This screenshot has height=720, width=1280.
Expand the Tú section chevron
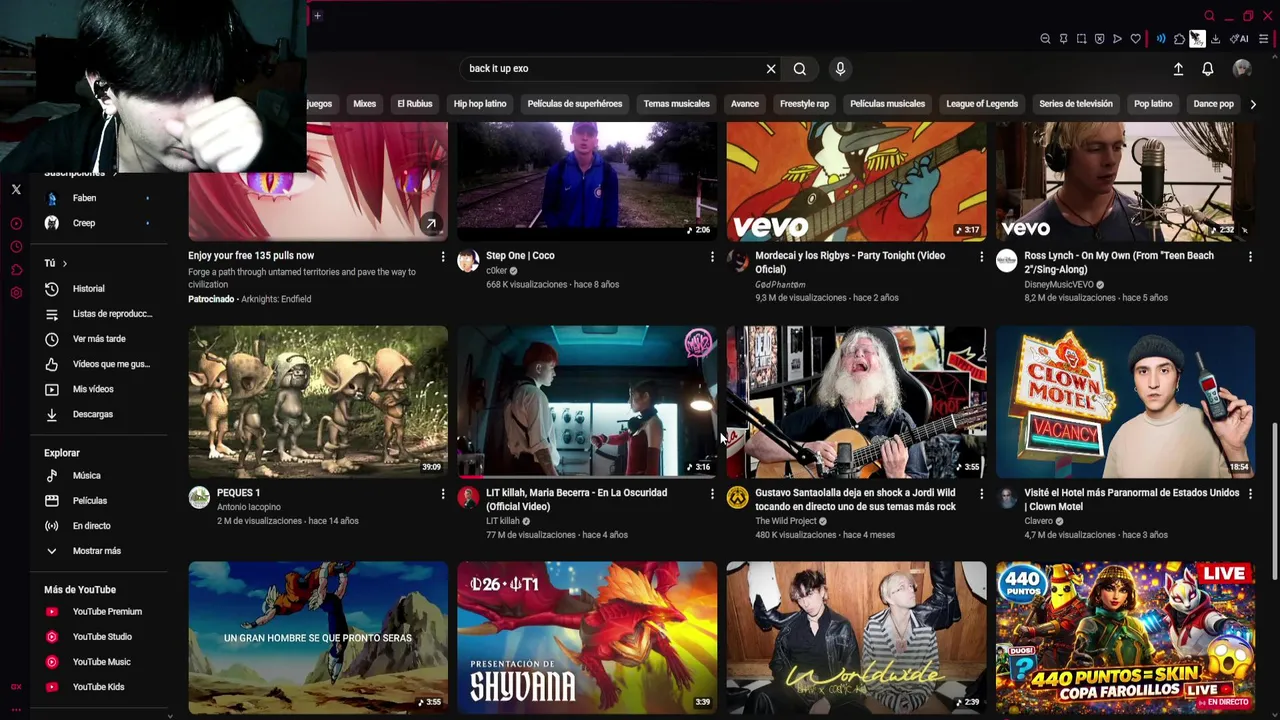pos(64,263)
